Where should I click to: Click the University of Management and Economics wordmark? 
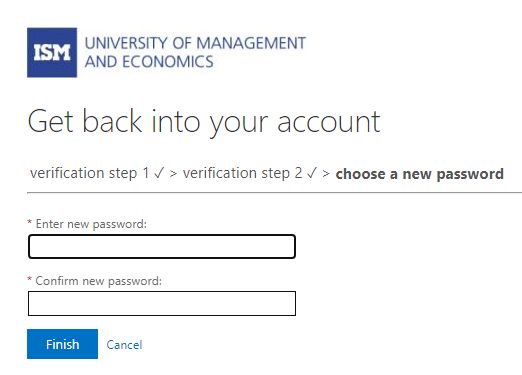195,52
